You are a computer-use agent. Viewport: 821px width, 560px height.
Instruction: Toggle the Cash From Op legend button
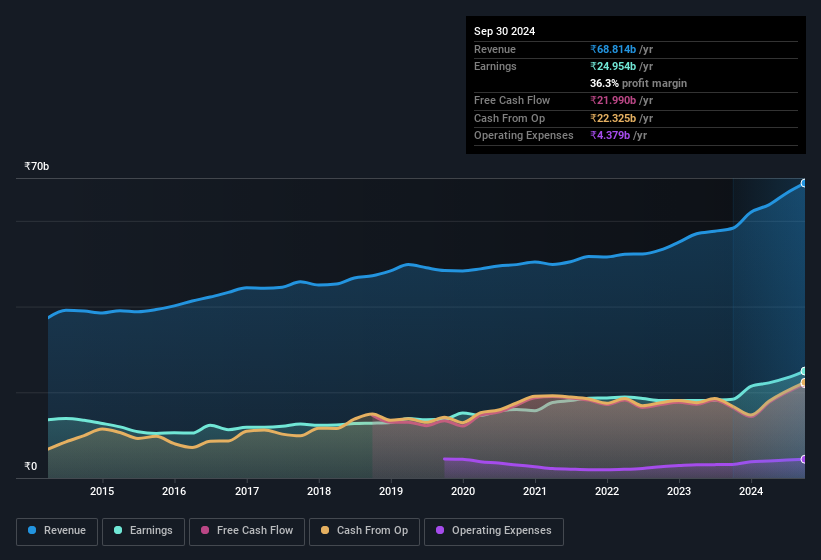(x=364, y=531)
